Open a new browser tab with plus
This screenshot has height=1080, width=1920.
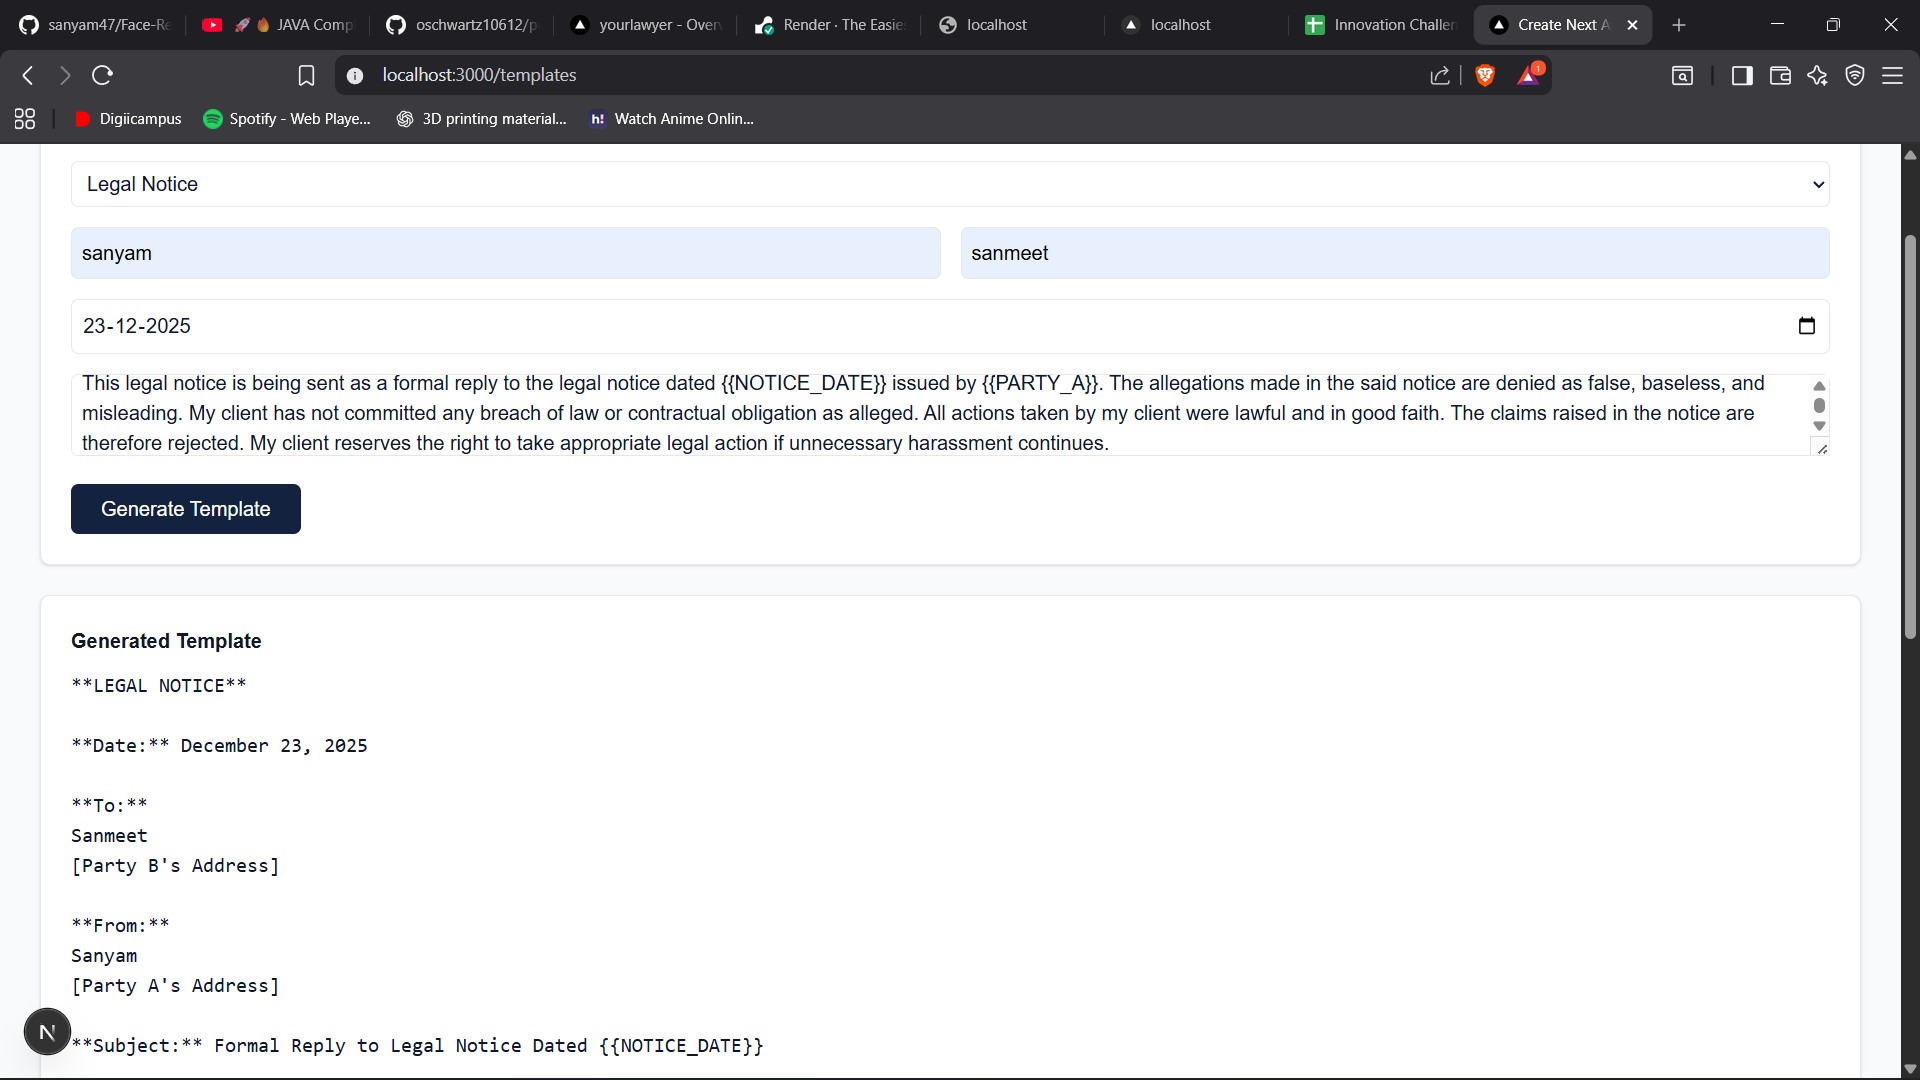[1679, 25]
